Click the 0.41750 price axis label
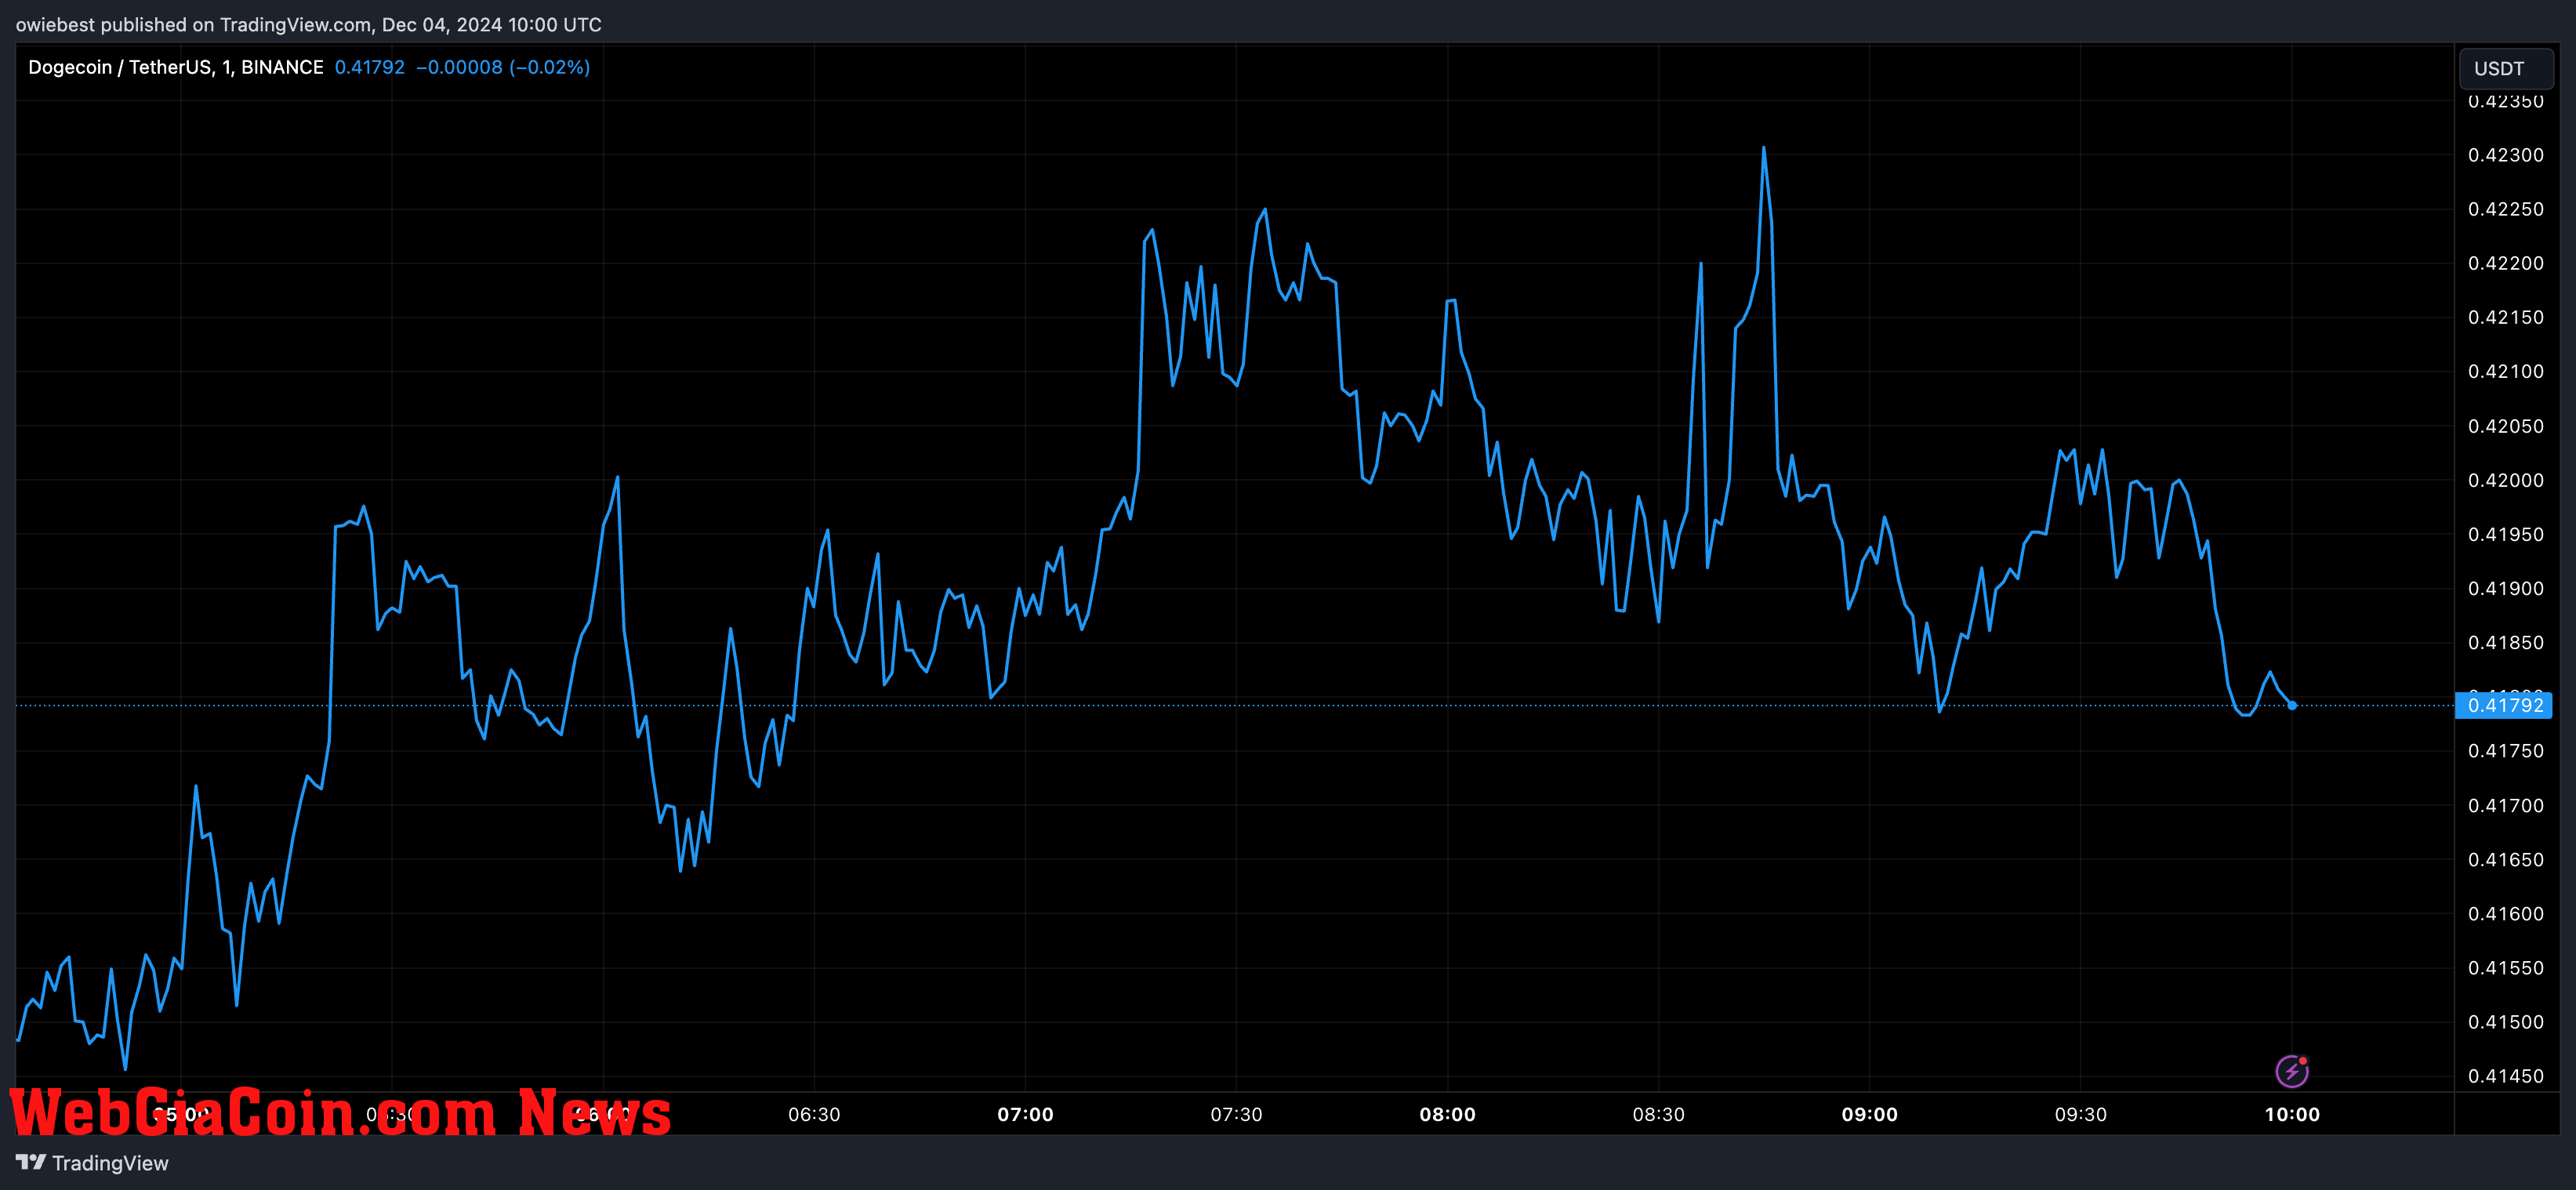This screenshot has width=2576, height=1190. coord(2505,751)
